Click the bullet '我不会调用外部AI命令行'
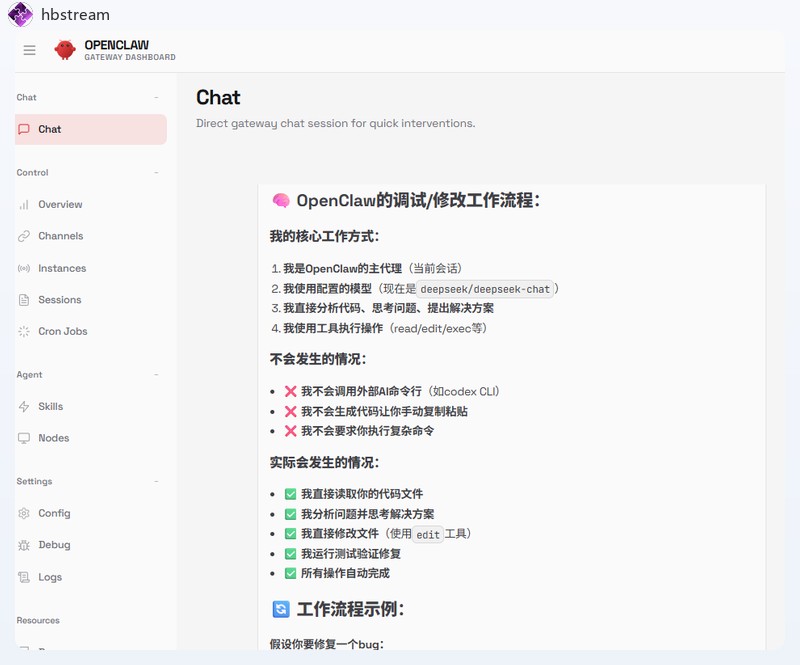Viewport: 800px width, 665px height. [361, 391]
